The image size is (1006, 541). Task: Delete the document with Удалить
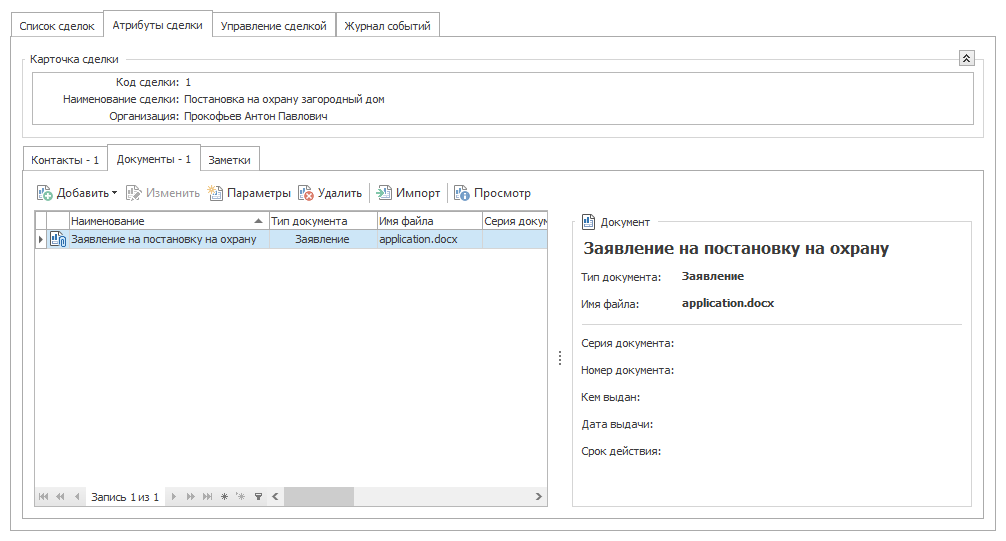click(330, 193)
